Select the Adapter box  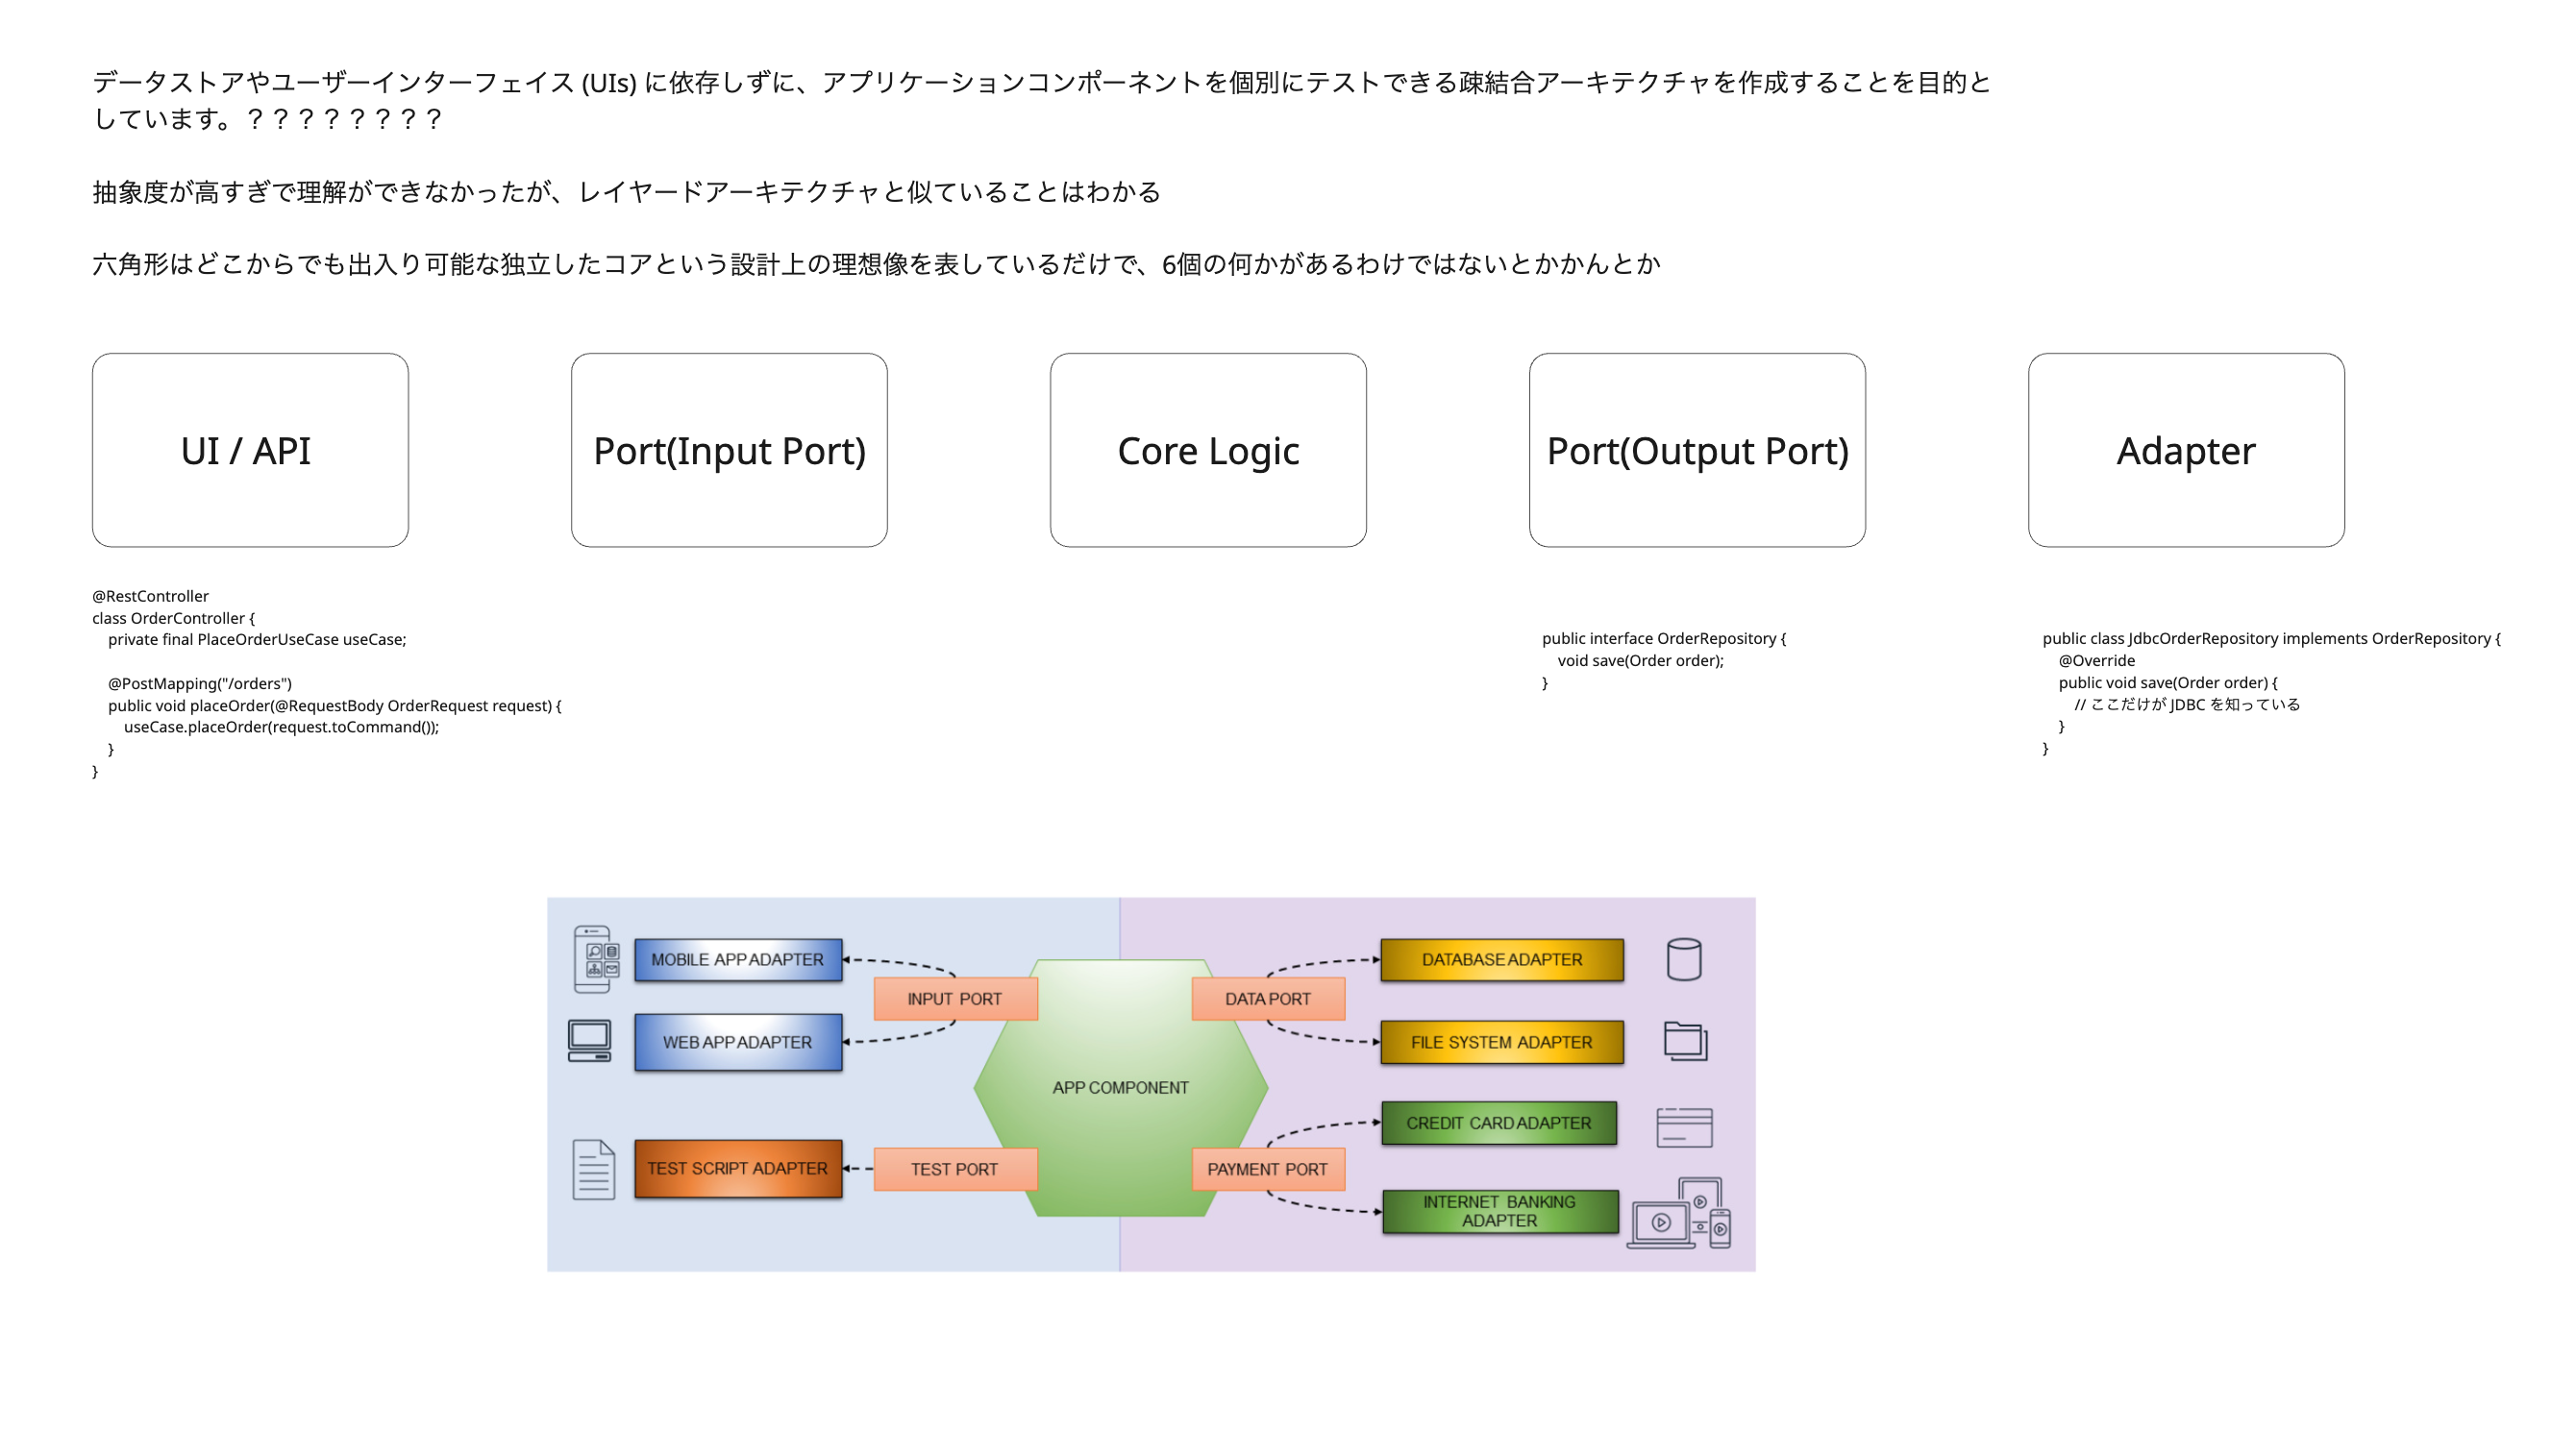click(2186, 450)
